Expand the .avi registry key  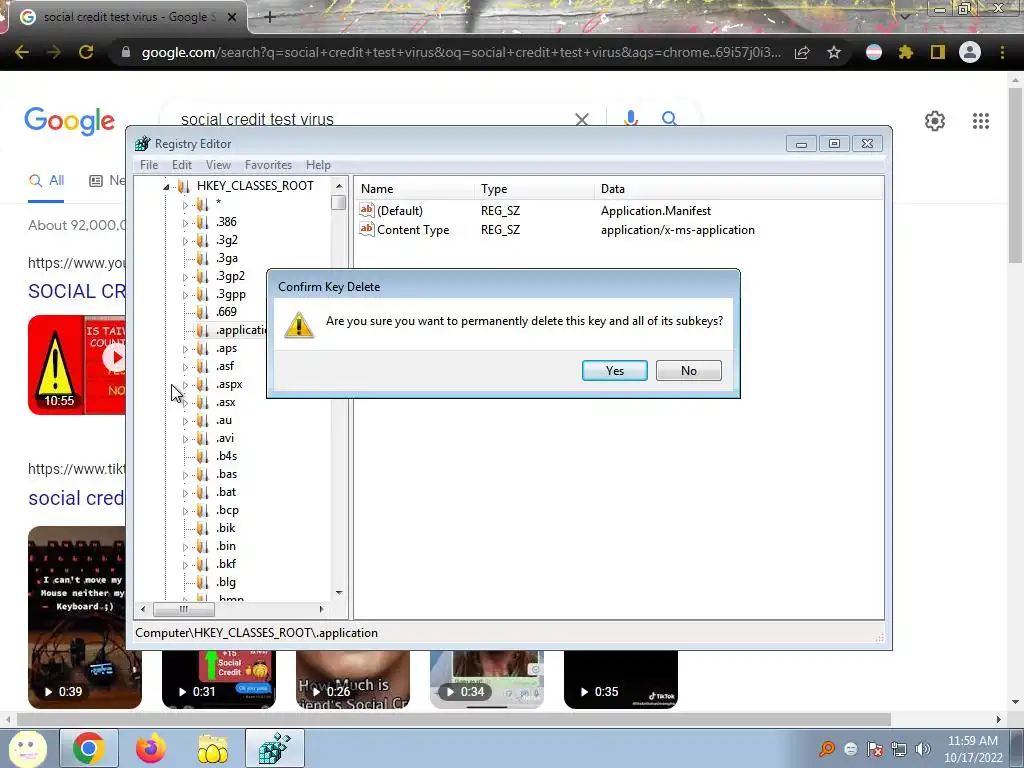(x=185, y=439)
